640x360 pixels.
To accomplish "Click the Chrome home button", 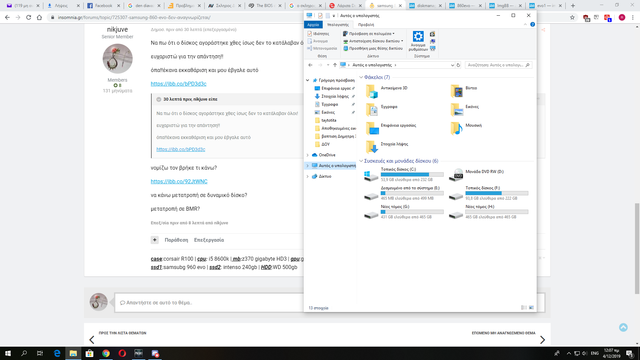I will [39, 18].
